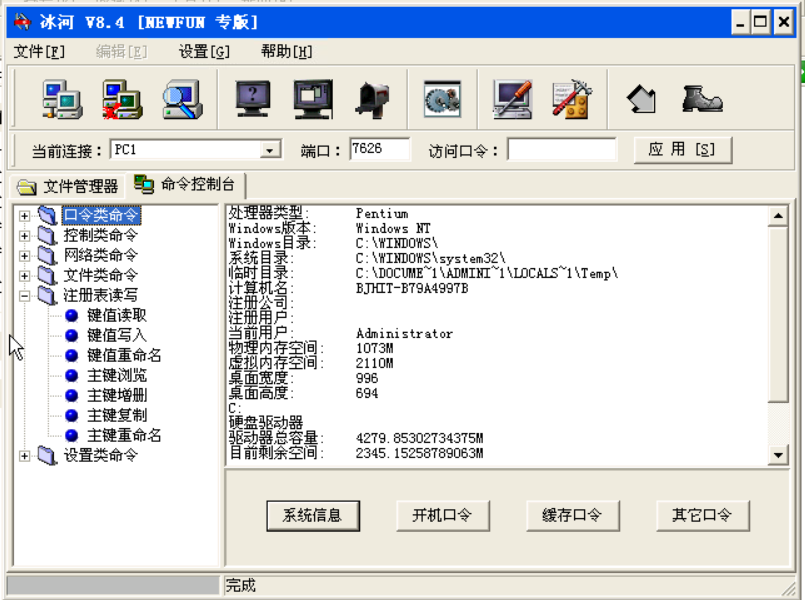Expand the 网络类命令 tree node
Viewport: 805px width, 600px height.
pos(24,256)
